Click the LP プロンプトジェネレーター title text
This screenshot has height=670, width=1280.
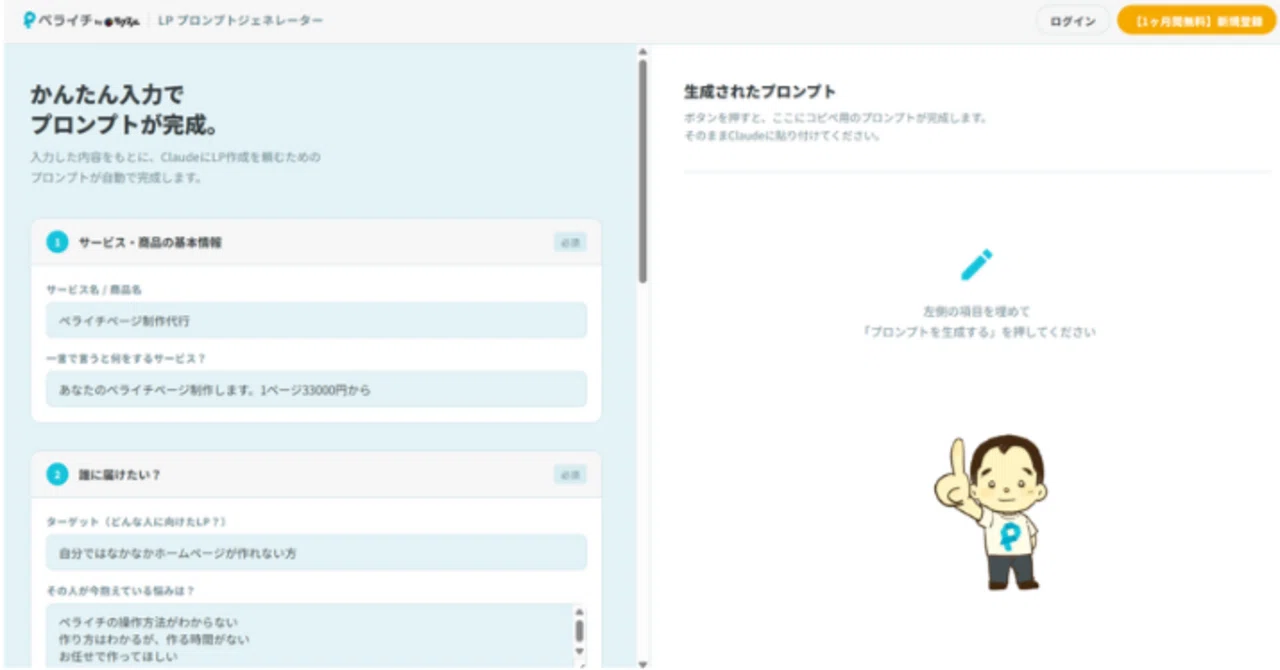240,21
